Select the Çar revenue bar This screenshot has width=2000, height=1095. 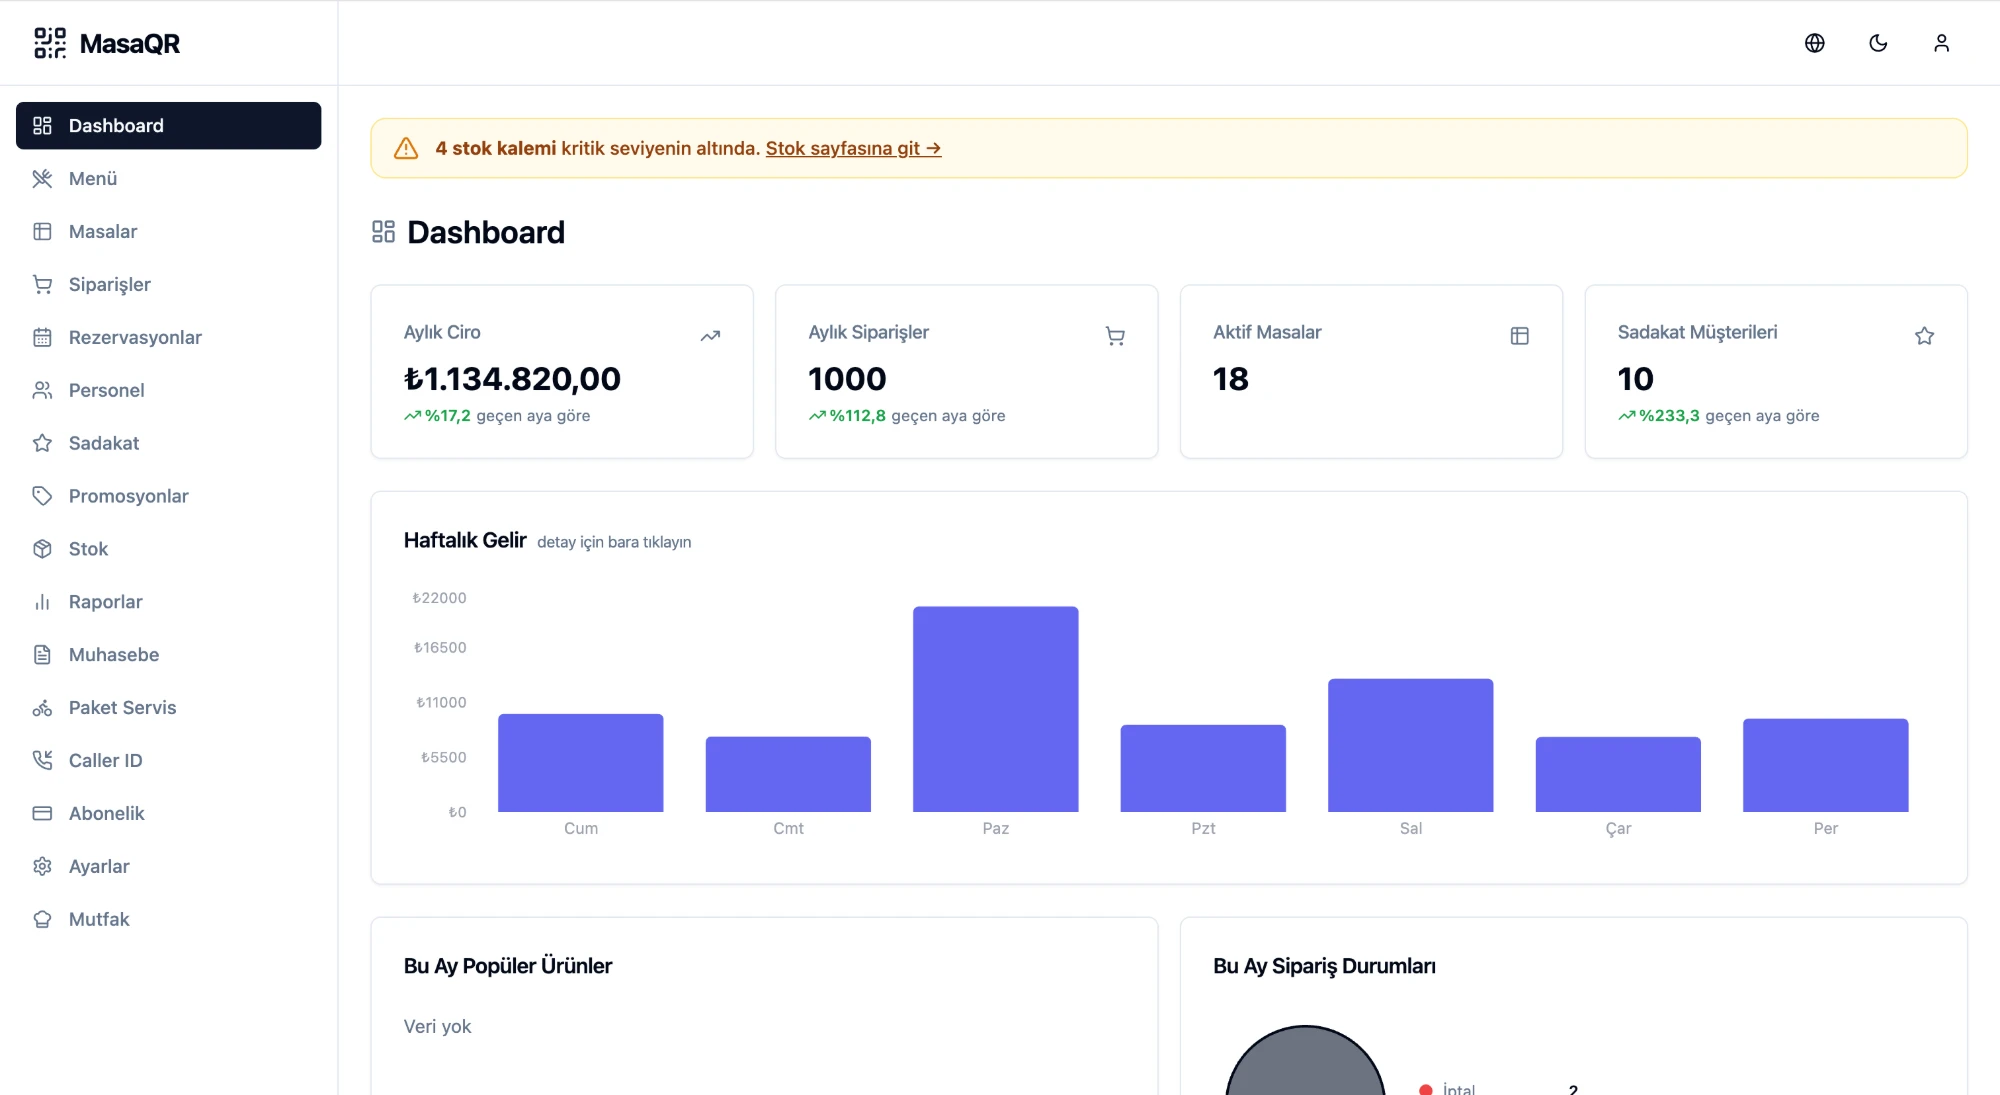click(x=1618, y=775)
